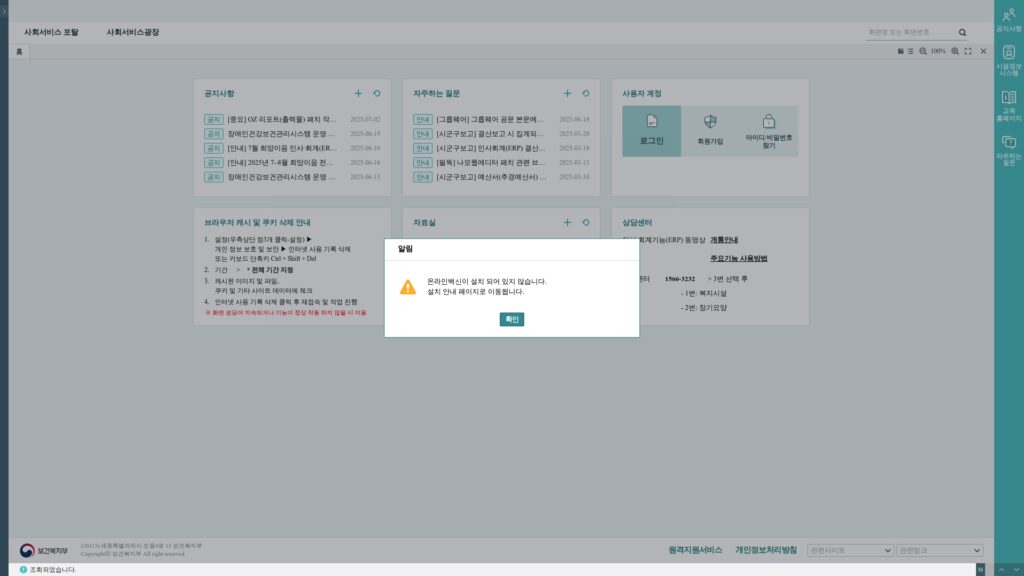Refresh the 공지사항 panel

[377, 93]
